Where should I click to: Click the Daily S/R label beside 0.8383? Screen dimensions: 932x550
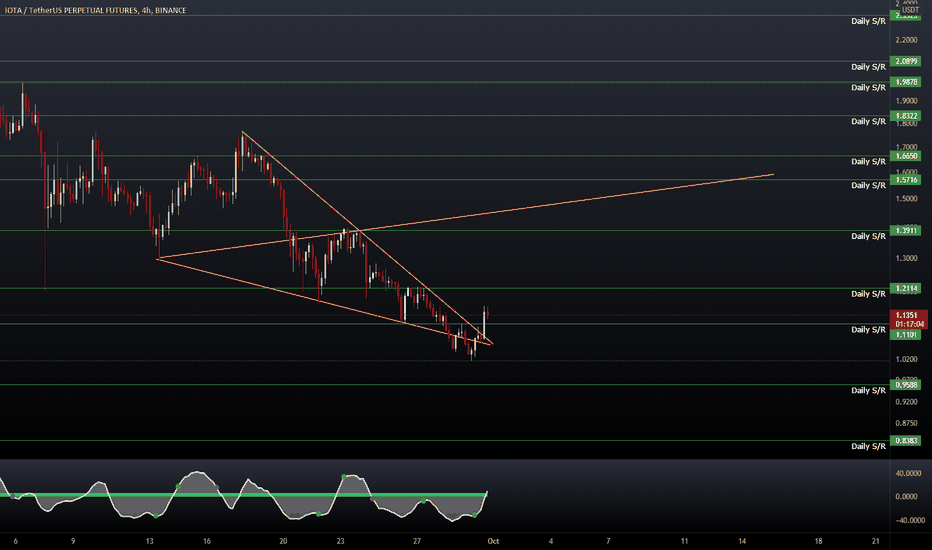[x=868, y=446]
